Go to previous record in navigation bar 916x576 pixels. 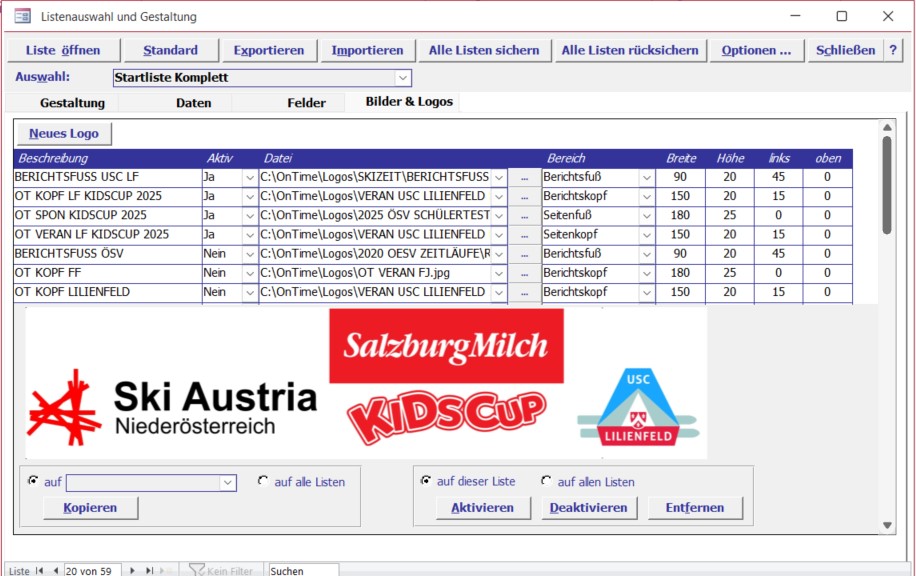pos(55,571)
